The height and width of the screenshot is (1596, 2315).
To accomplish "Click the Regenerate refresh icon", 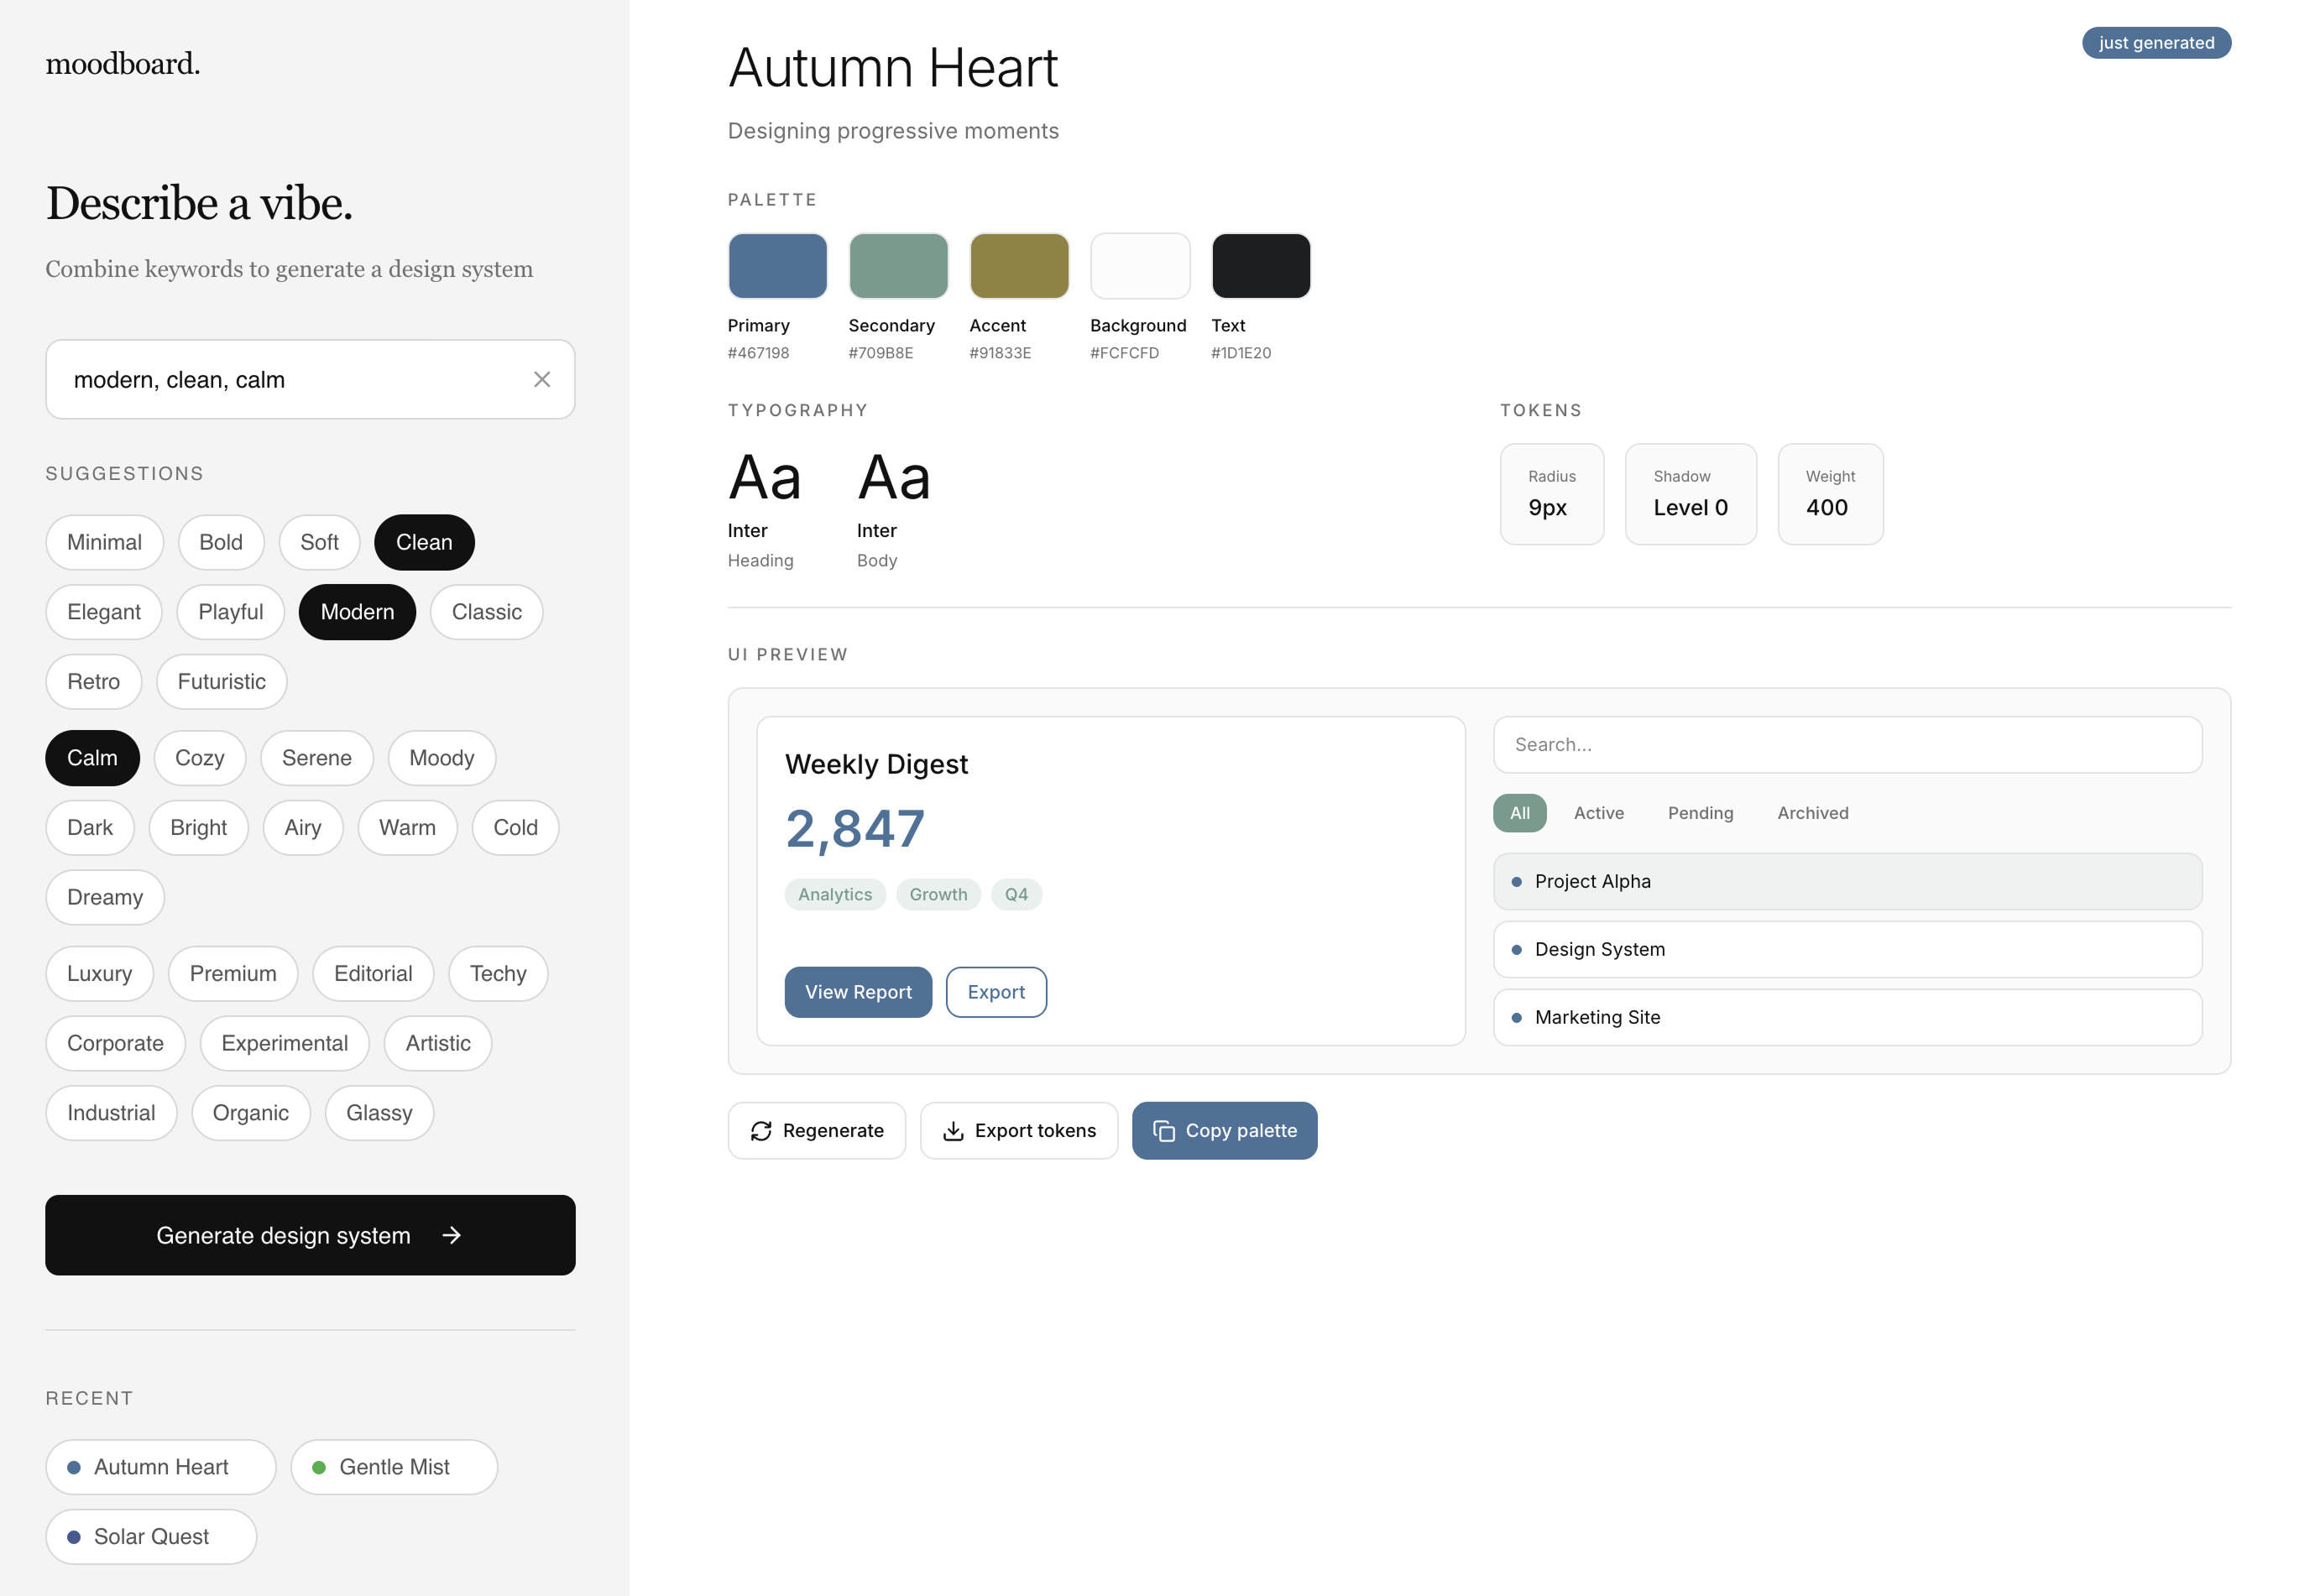I will [x=762, y=1130].
